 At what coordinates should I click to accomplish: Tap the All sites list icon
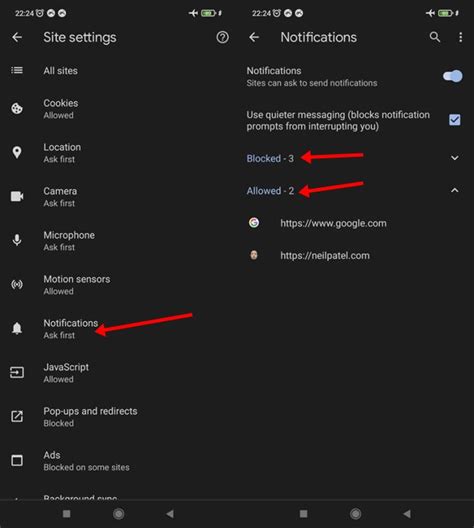click(17, 70)
